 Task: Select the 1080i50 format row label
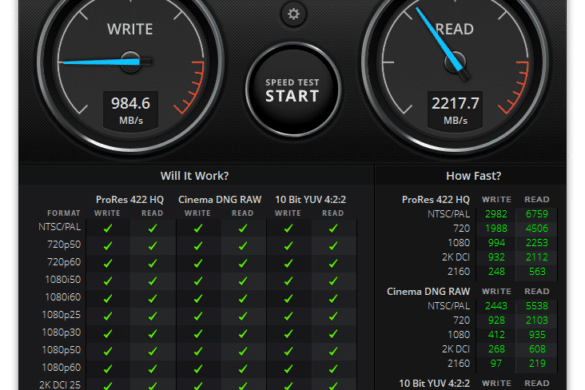(x=63, y=280)
